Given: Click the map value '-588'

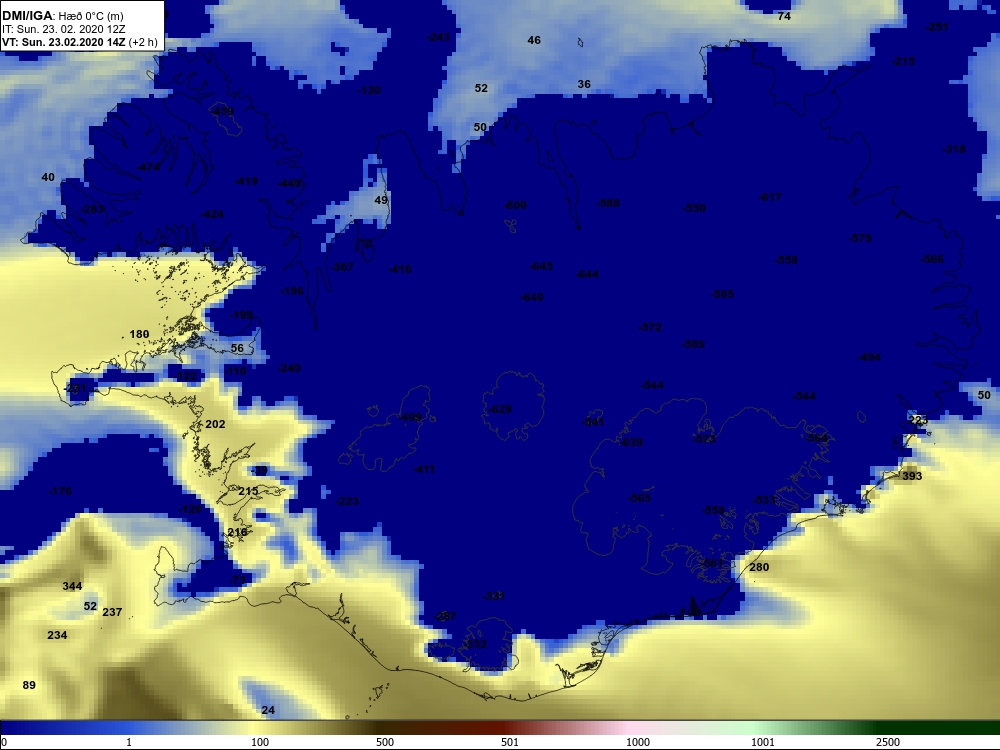Looking at the screenshot, I should 608,203.
